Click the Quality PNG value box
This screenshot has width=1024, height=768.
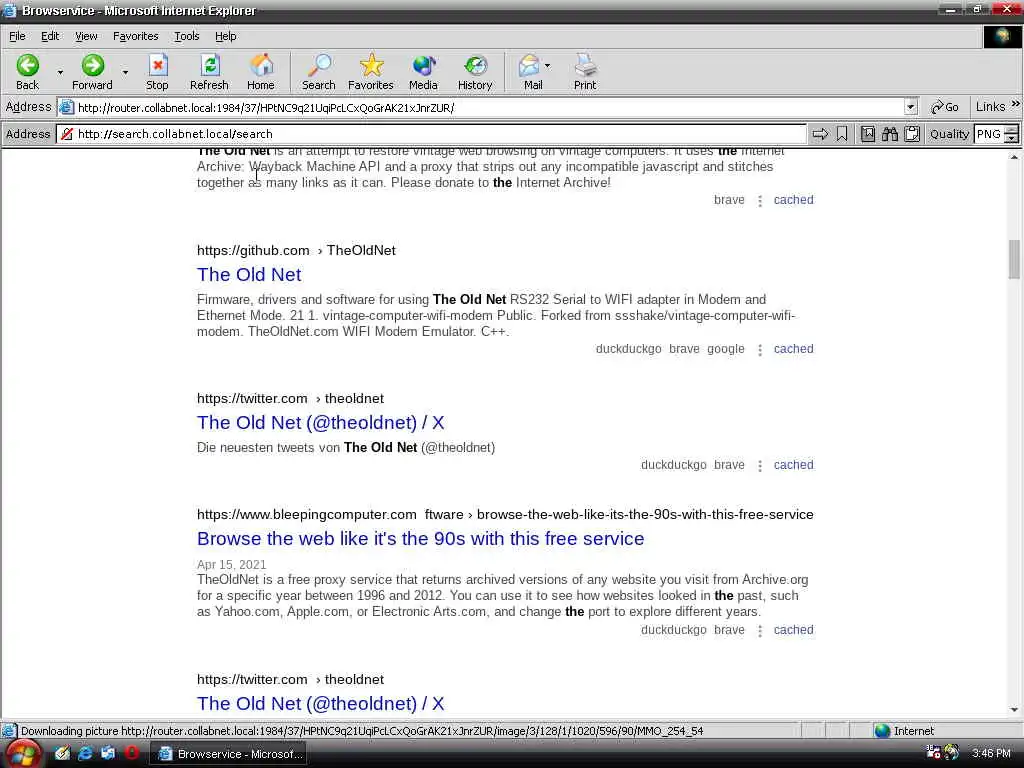pos(989,134)
